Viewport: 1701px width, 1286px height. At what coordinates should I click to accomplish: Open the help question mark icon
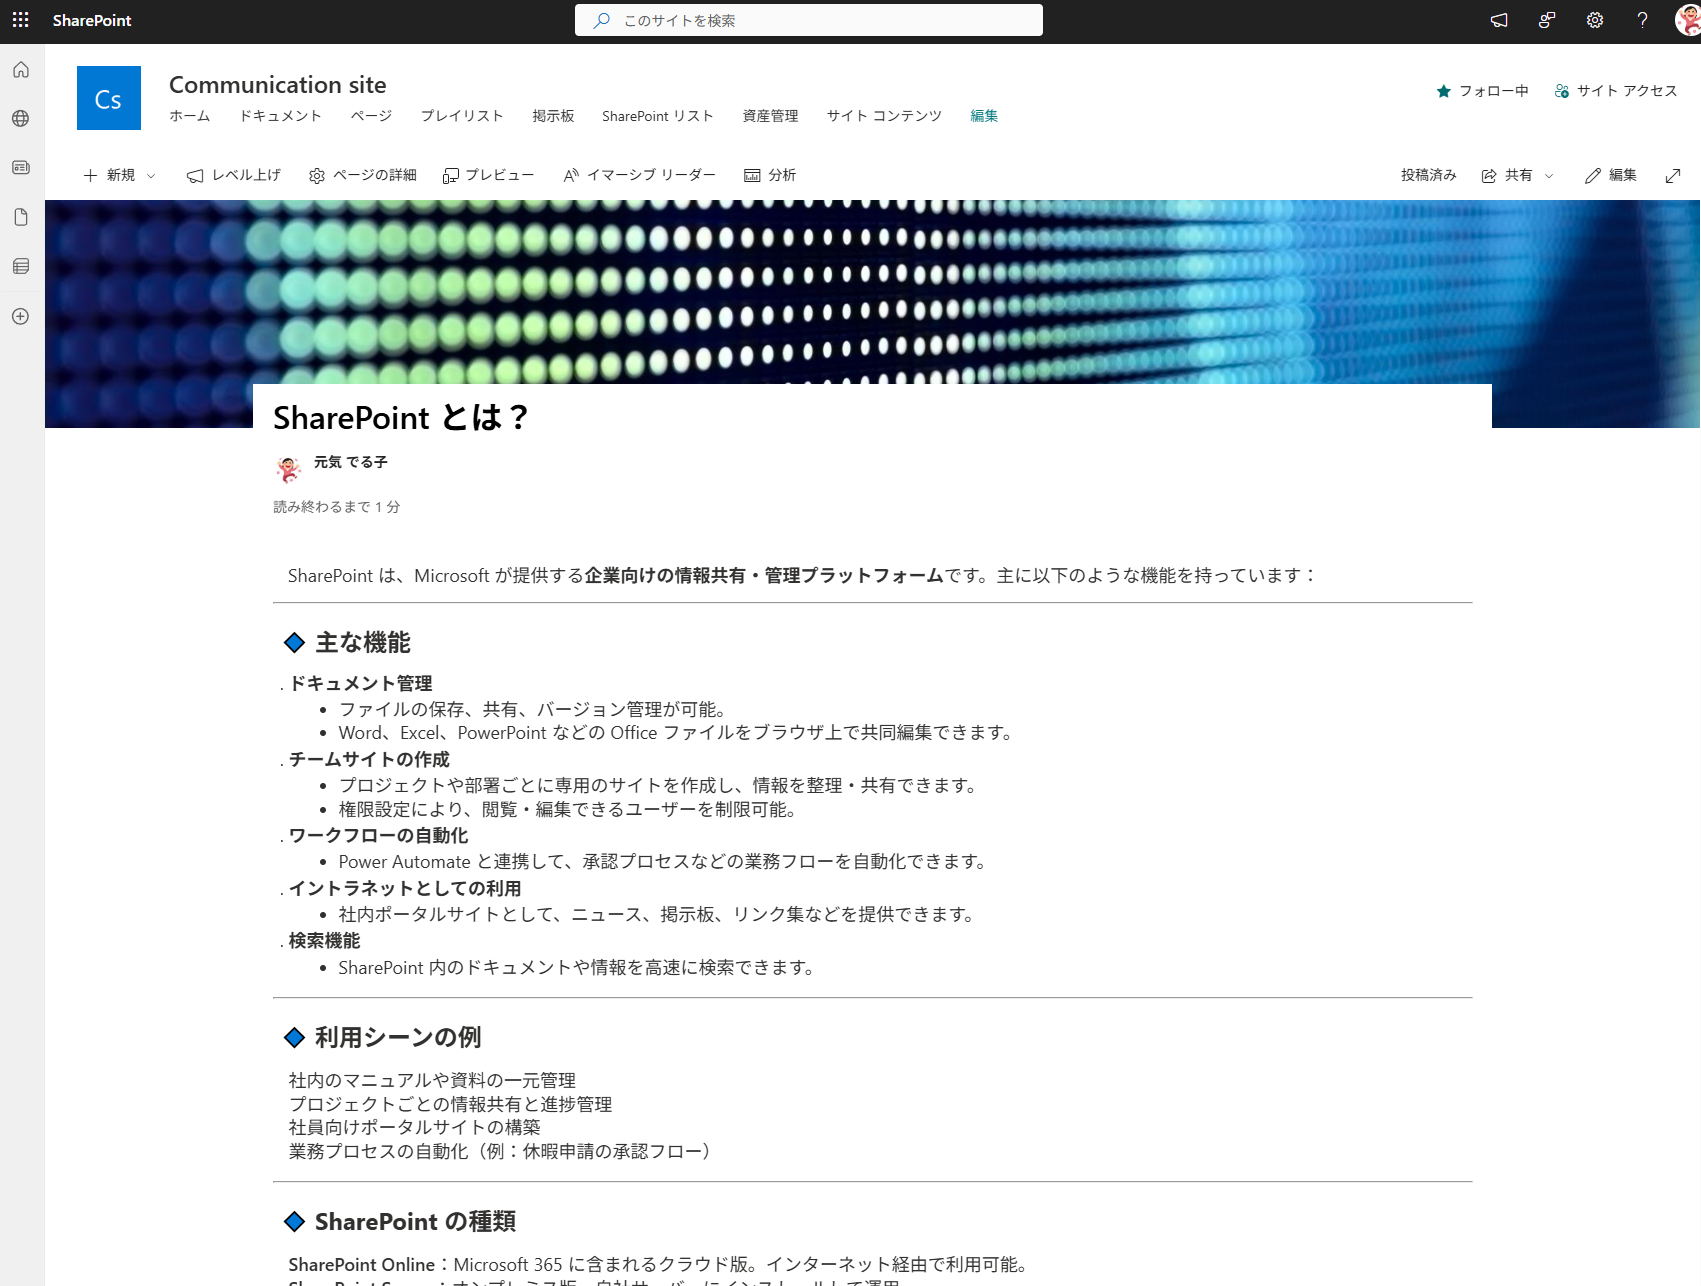pos(1642,20)
